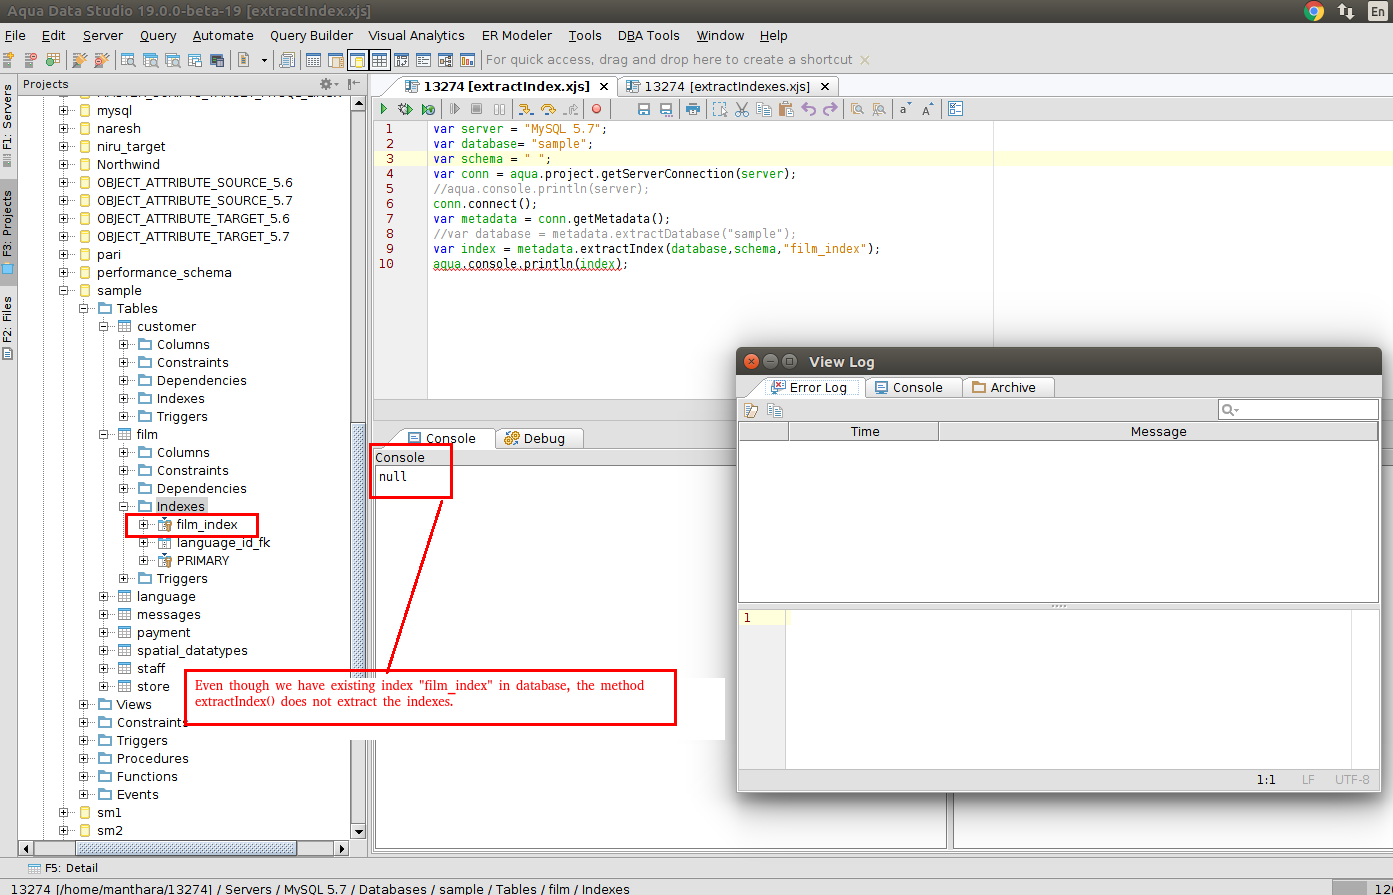Screen dimensions: 1393x895
Task: Copy with the two-pages icon
Action: (764, 109)
